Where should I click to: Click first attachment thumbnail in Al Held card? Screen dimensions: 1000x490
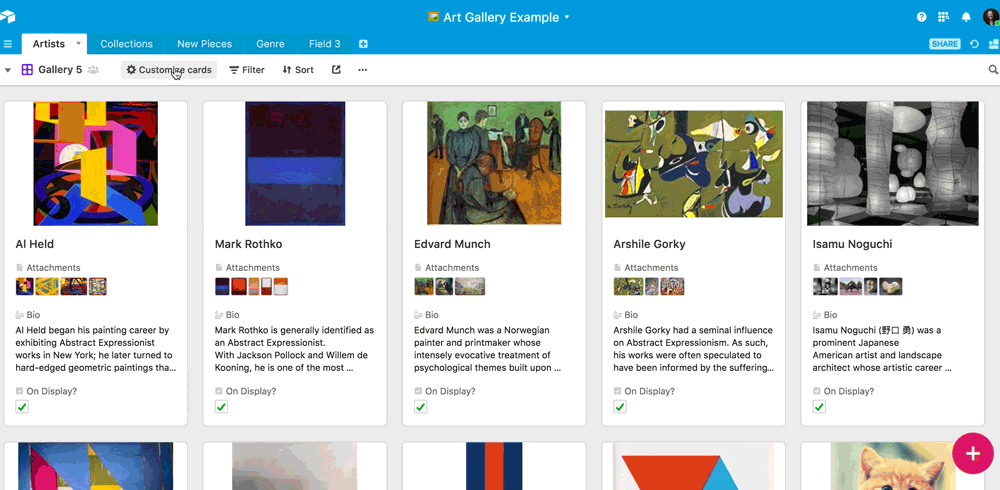click(x=24, y=286)
